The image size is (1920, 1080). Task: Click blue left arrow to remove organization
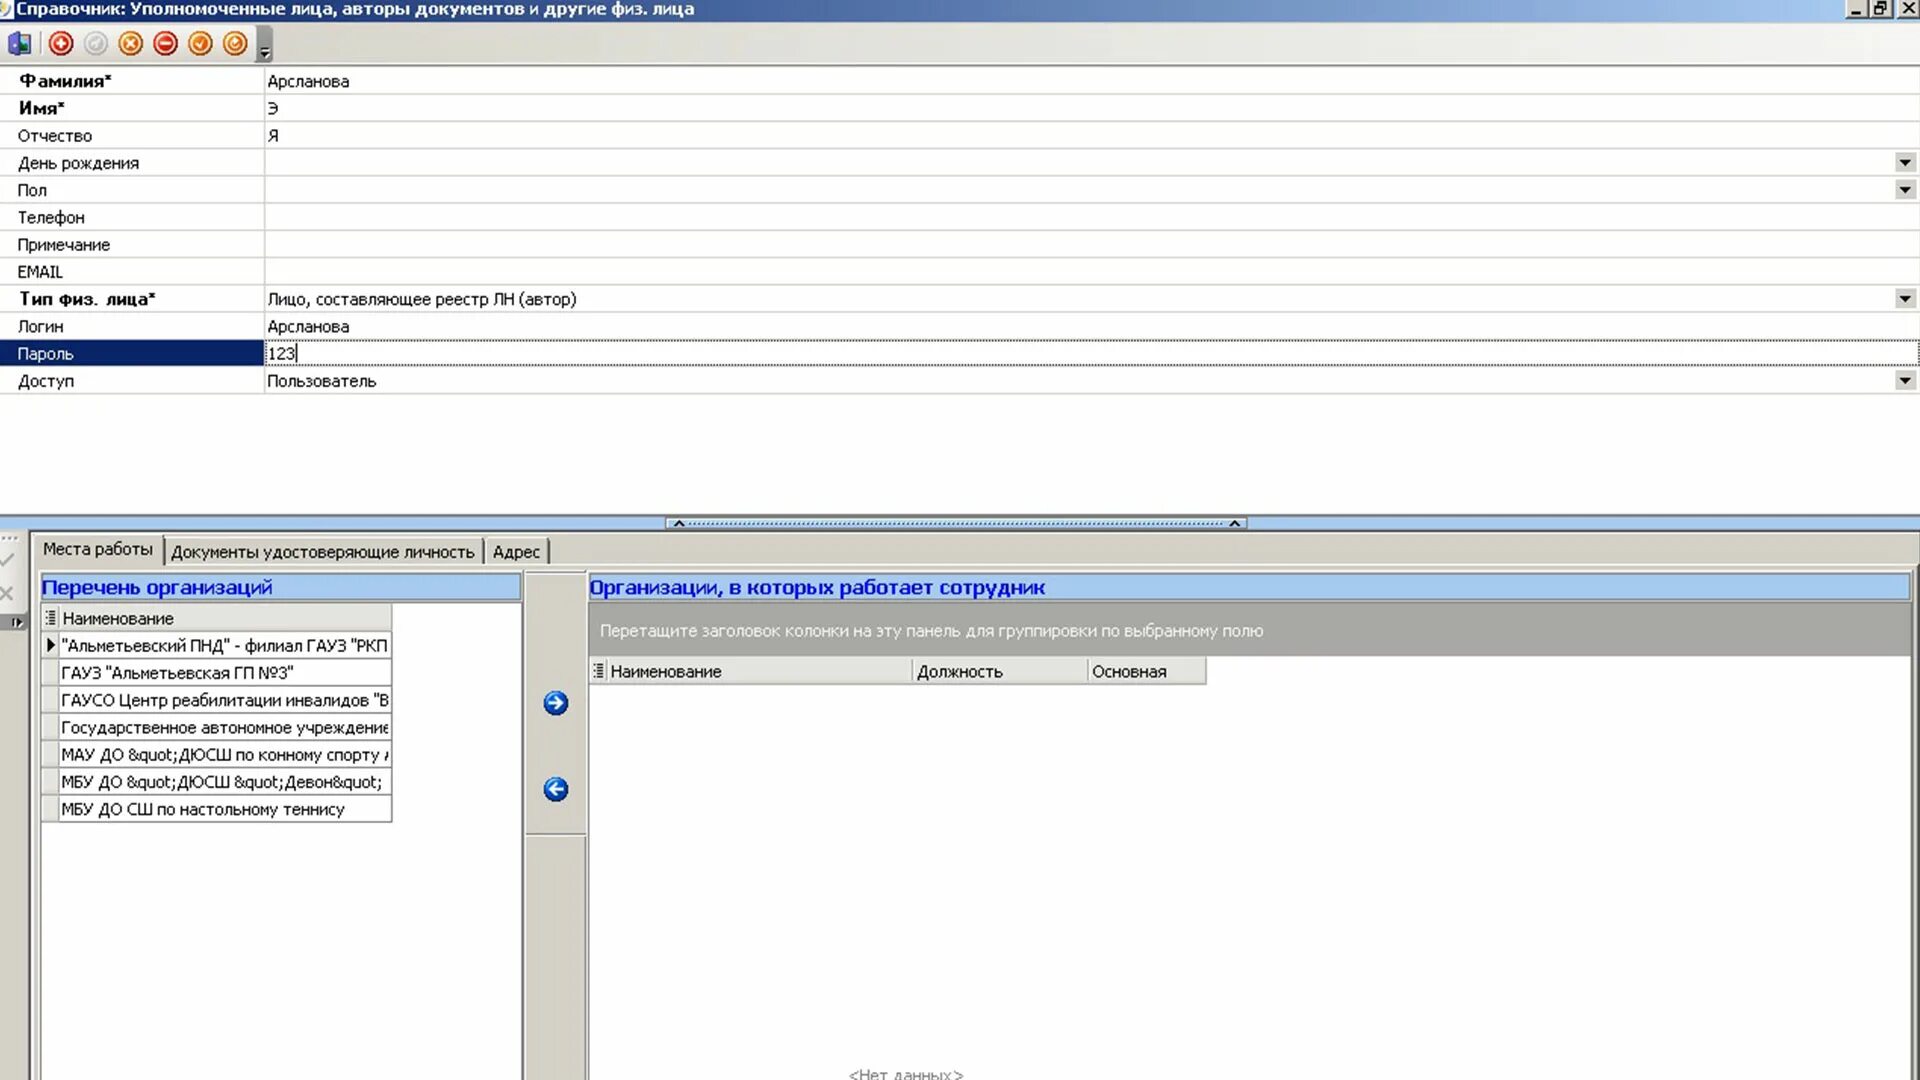point(556,789)
